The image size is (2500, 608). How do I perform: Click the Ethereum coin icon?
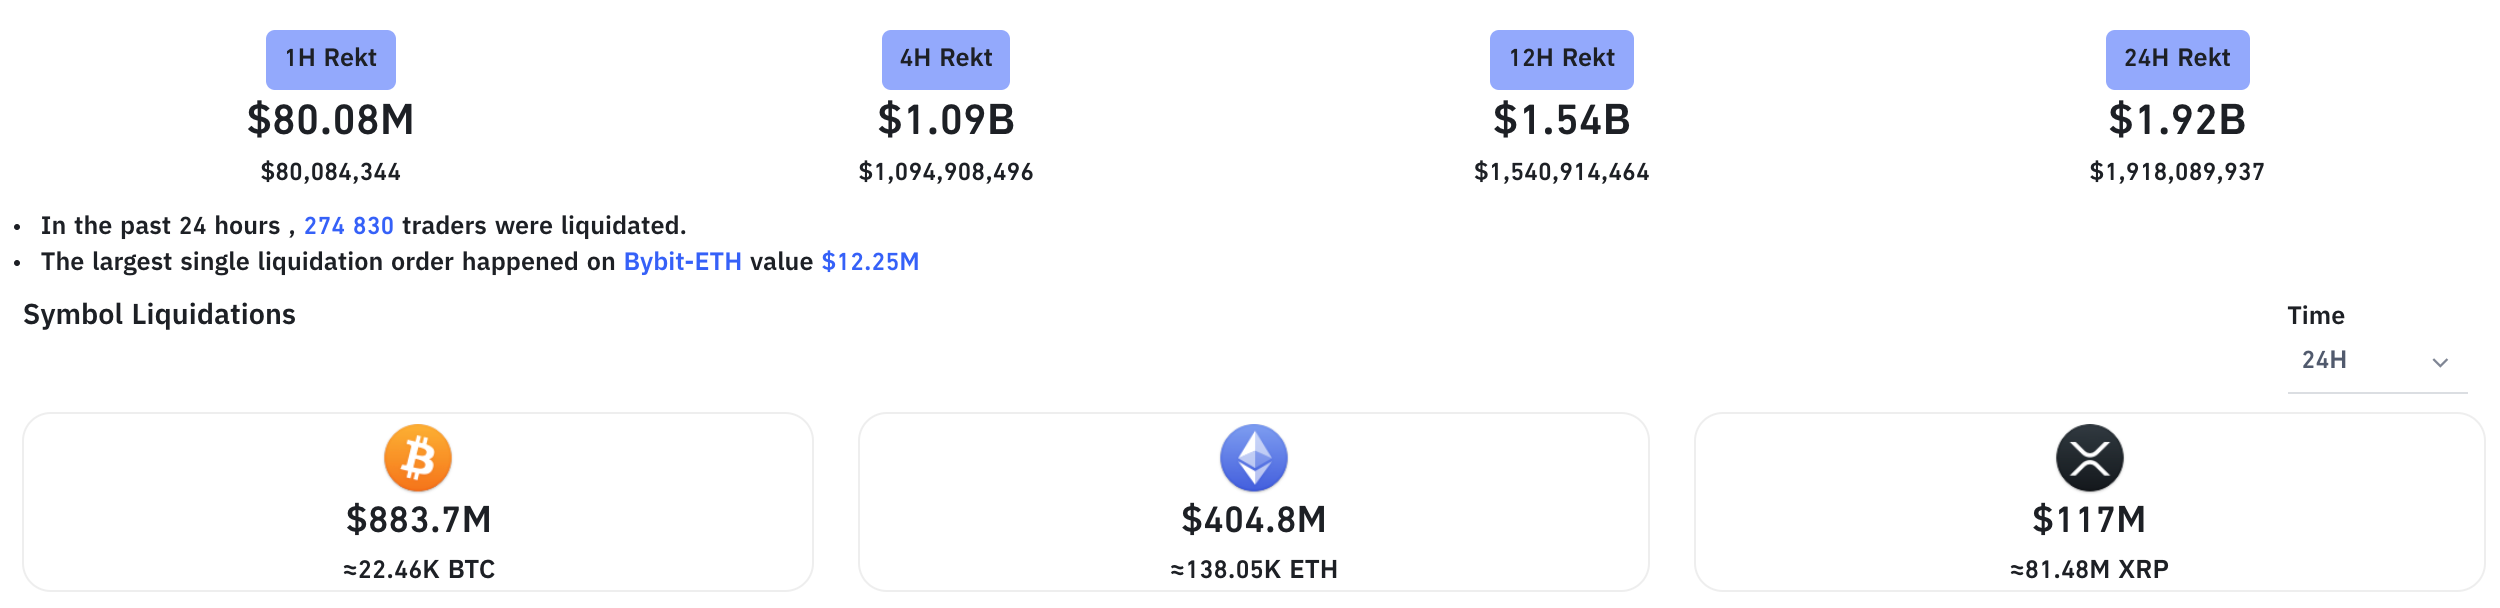pyautogui.click(x=1253, y=458)
